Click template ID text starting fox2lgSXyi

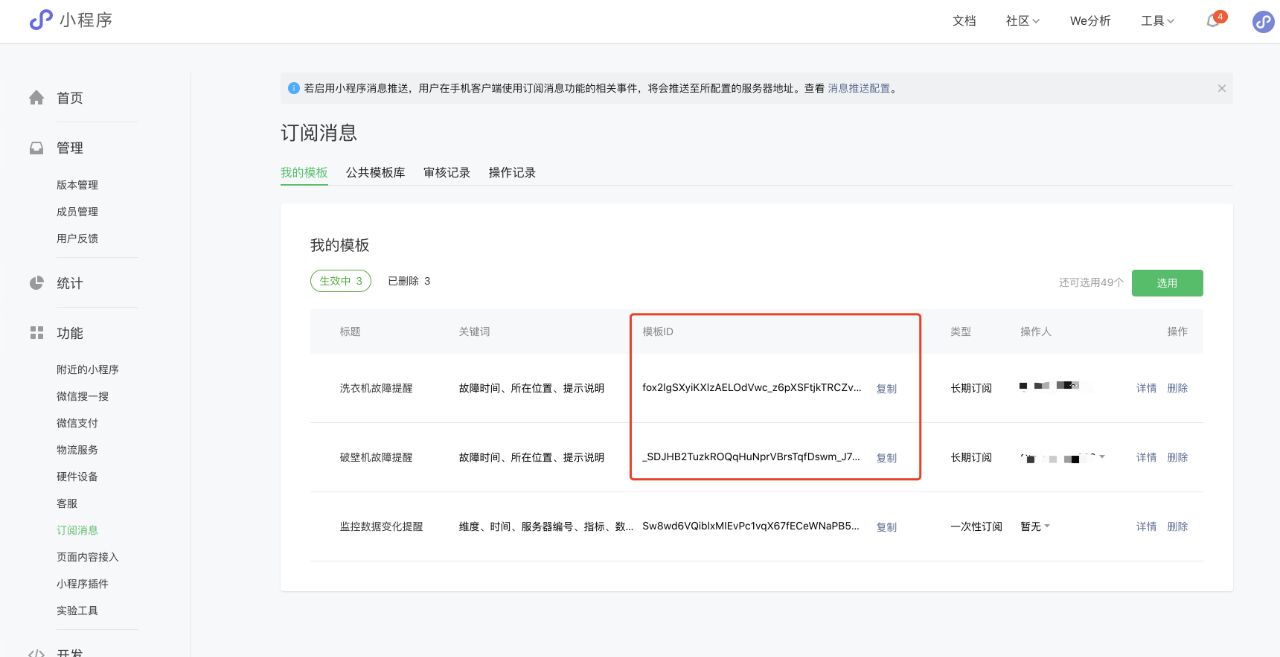click(x=752, y=388)
